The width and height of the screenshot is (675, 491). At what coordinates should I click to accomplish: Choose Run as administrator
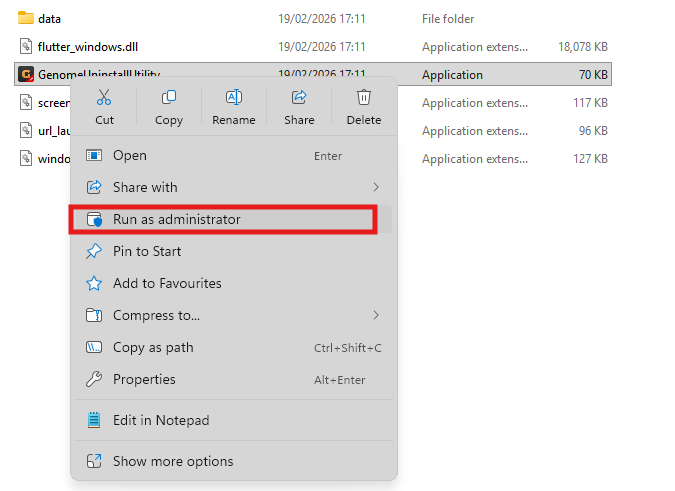176,219
